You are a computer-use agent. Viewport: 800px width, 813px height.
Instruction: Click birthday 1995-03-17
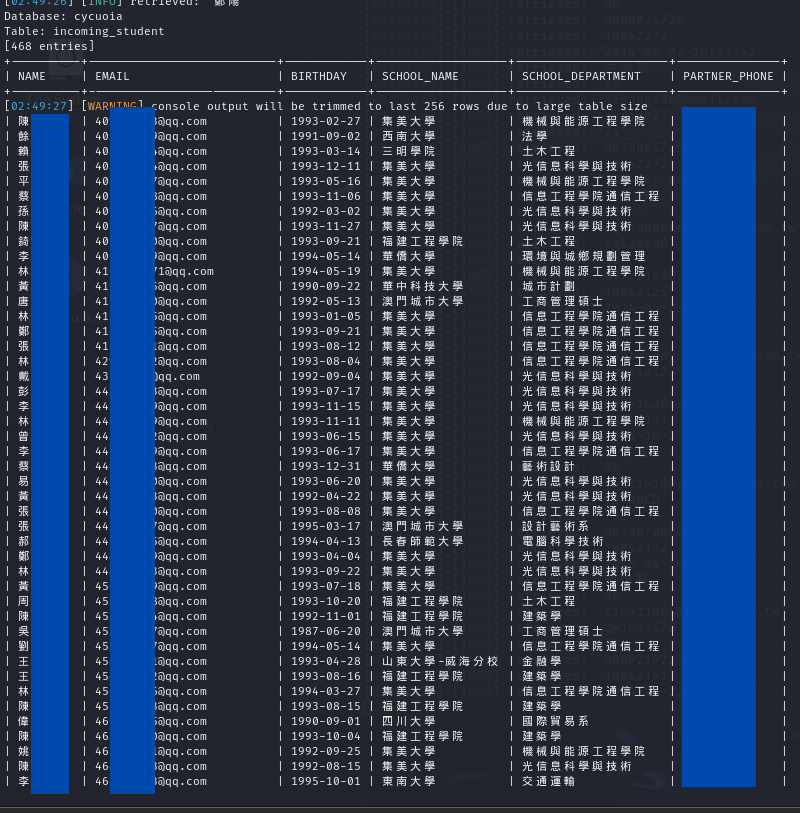tap(326, 526)
